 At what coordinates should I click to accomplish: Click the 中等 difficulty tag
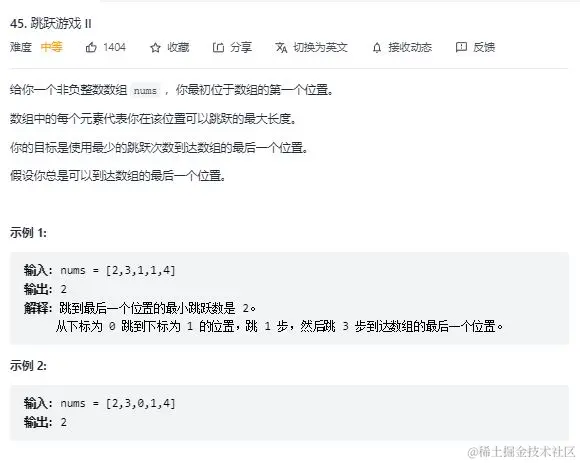click(51, 47)
